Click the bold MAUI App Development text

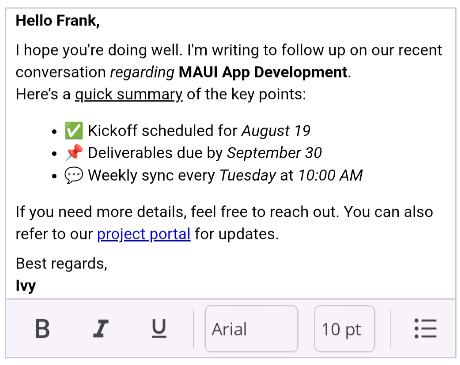tap(263, 72)
